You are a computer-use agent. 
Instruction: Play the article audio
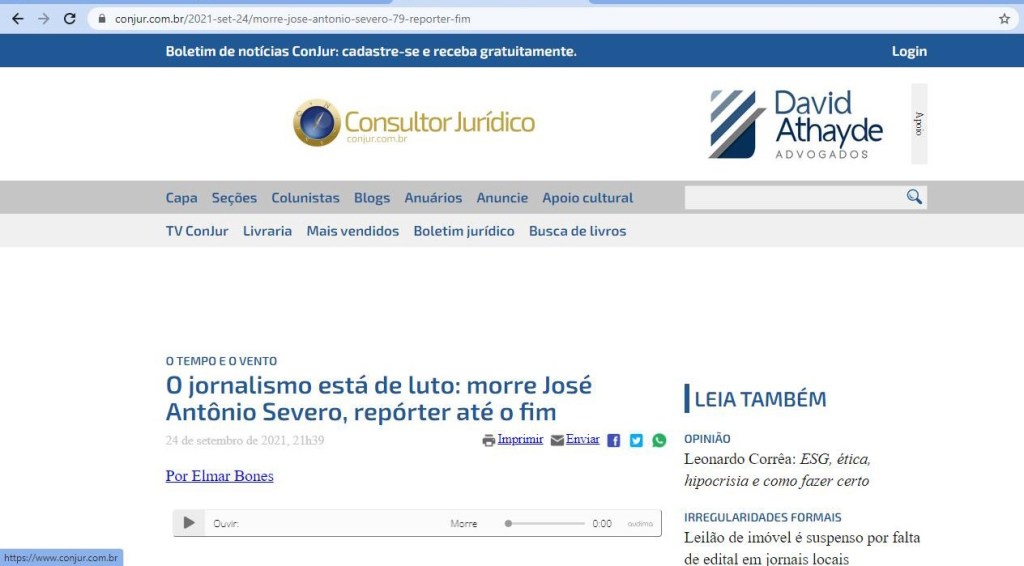[x=188, y=523]
